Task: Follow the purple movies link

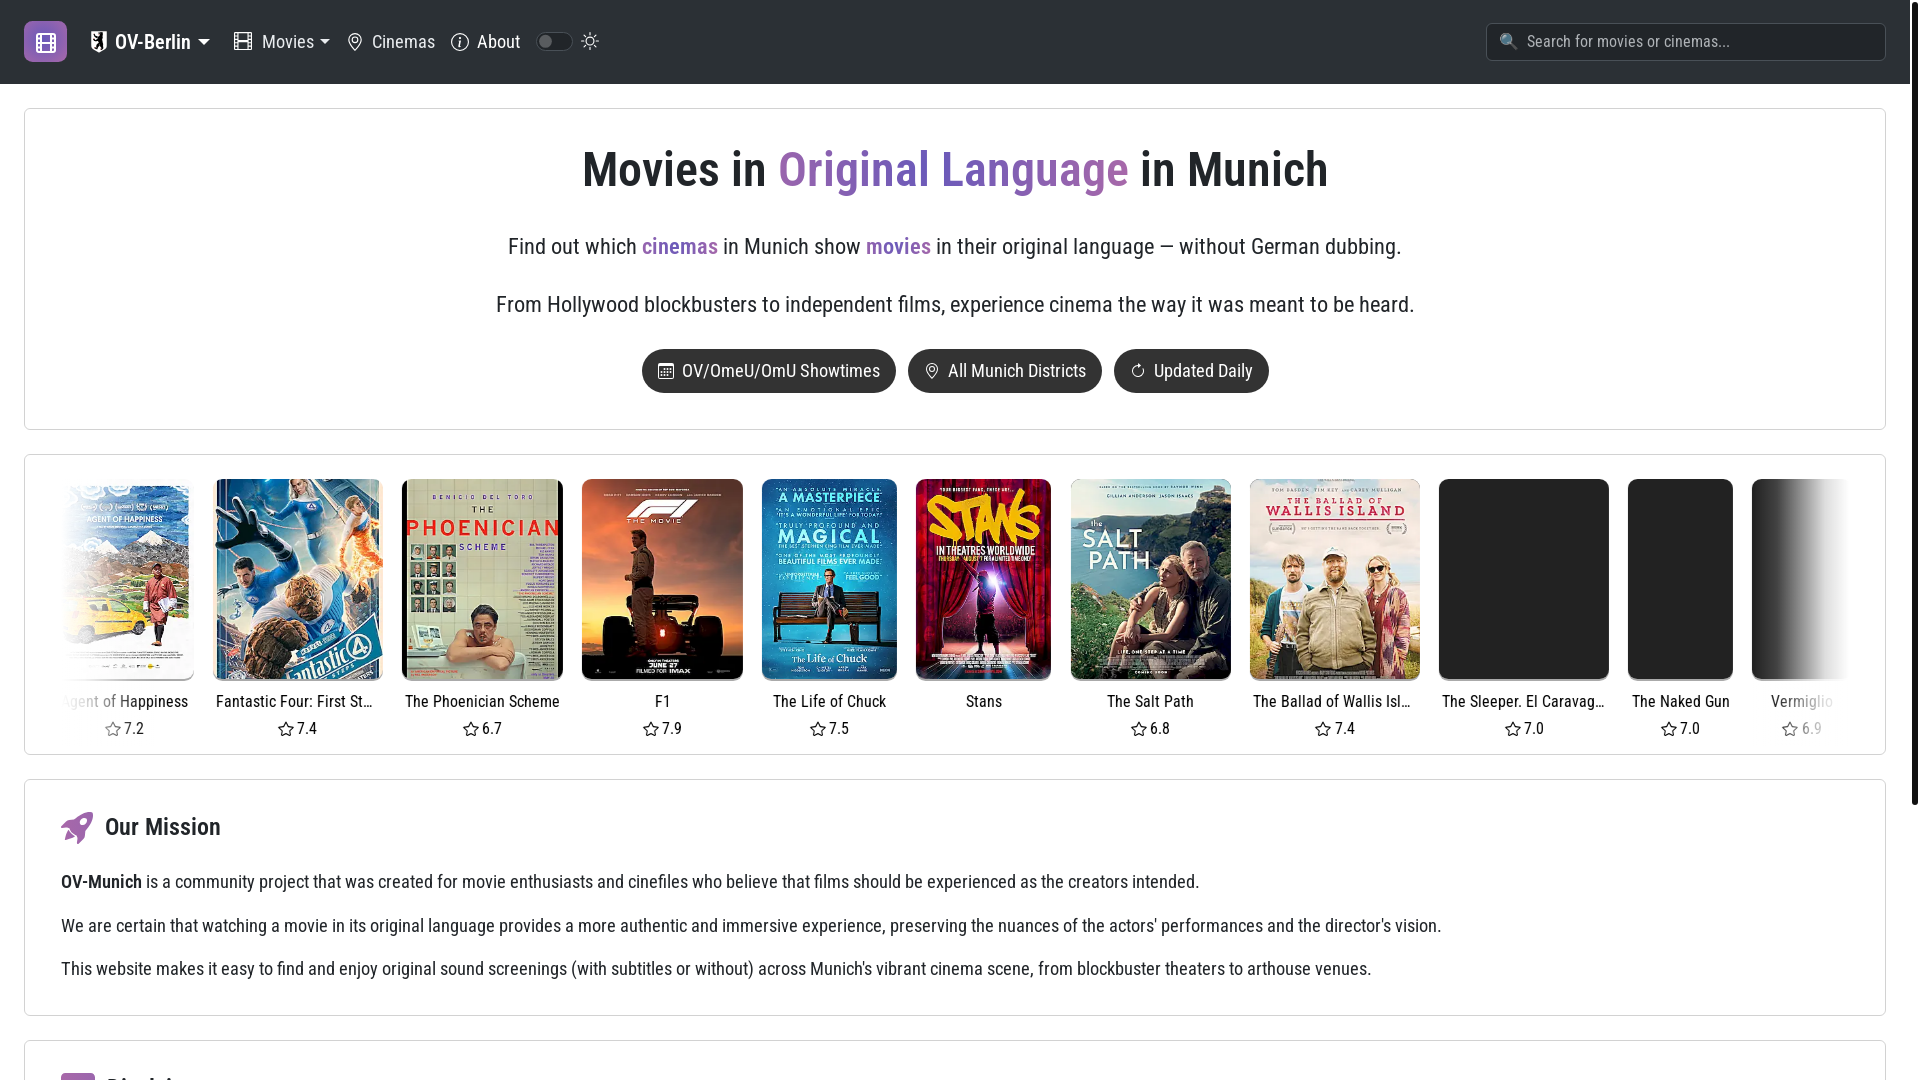Action: tap(898, 247)
